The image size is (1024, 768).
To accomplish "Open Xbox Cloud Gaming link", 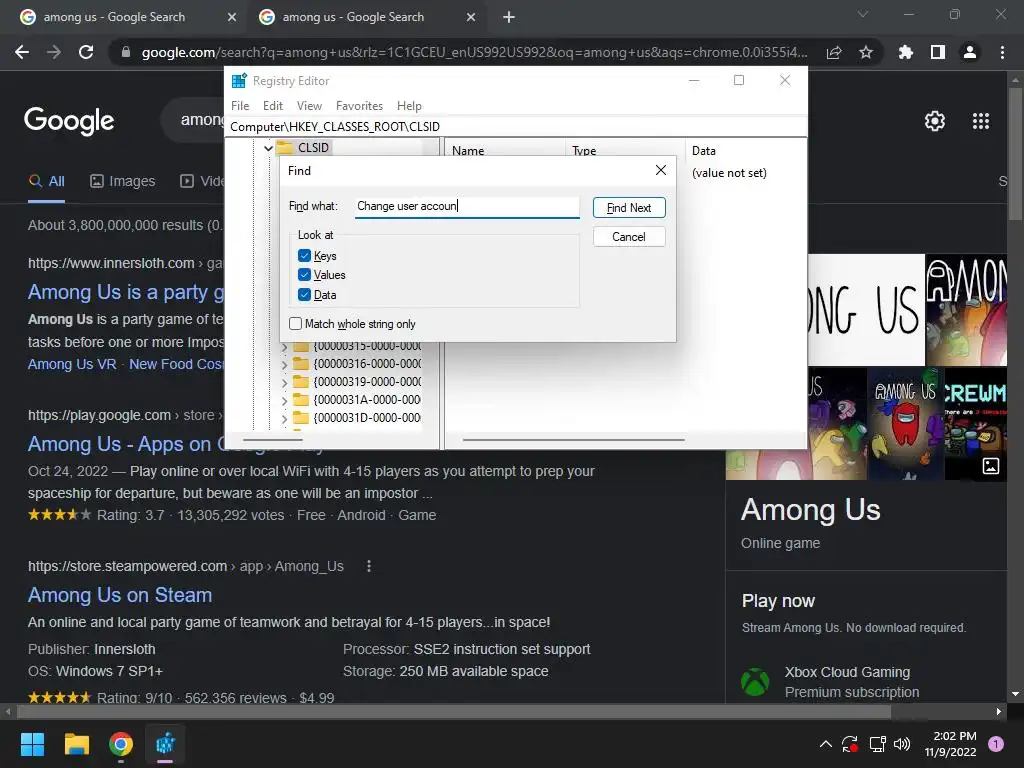I will click(x=847, y=672).
